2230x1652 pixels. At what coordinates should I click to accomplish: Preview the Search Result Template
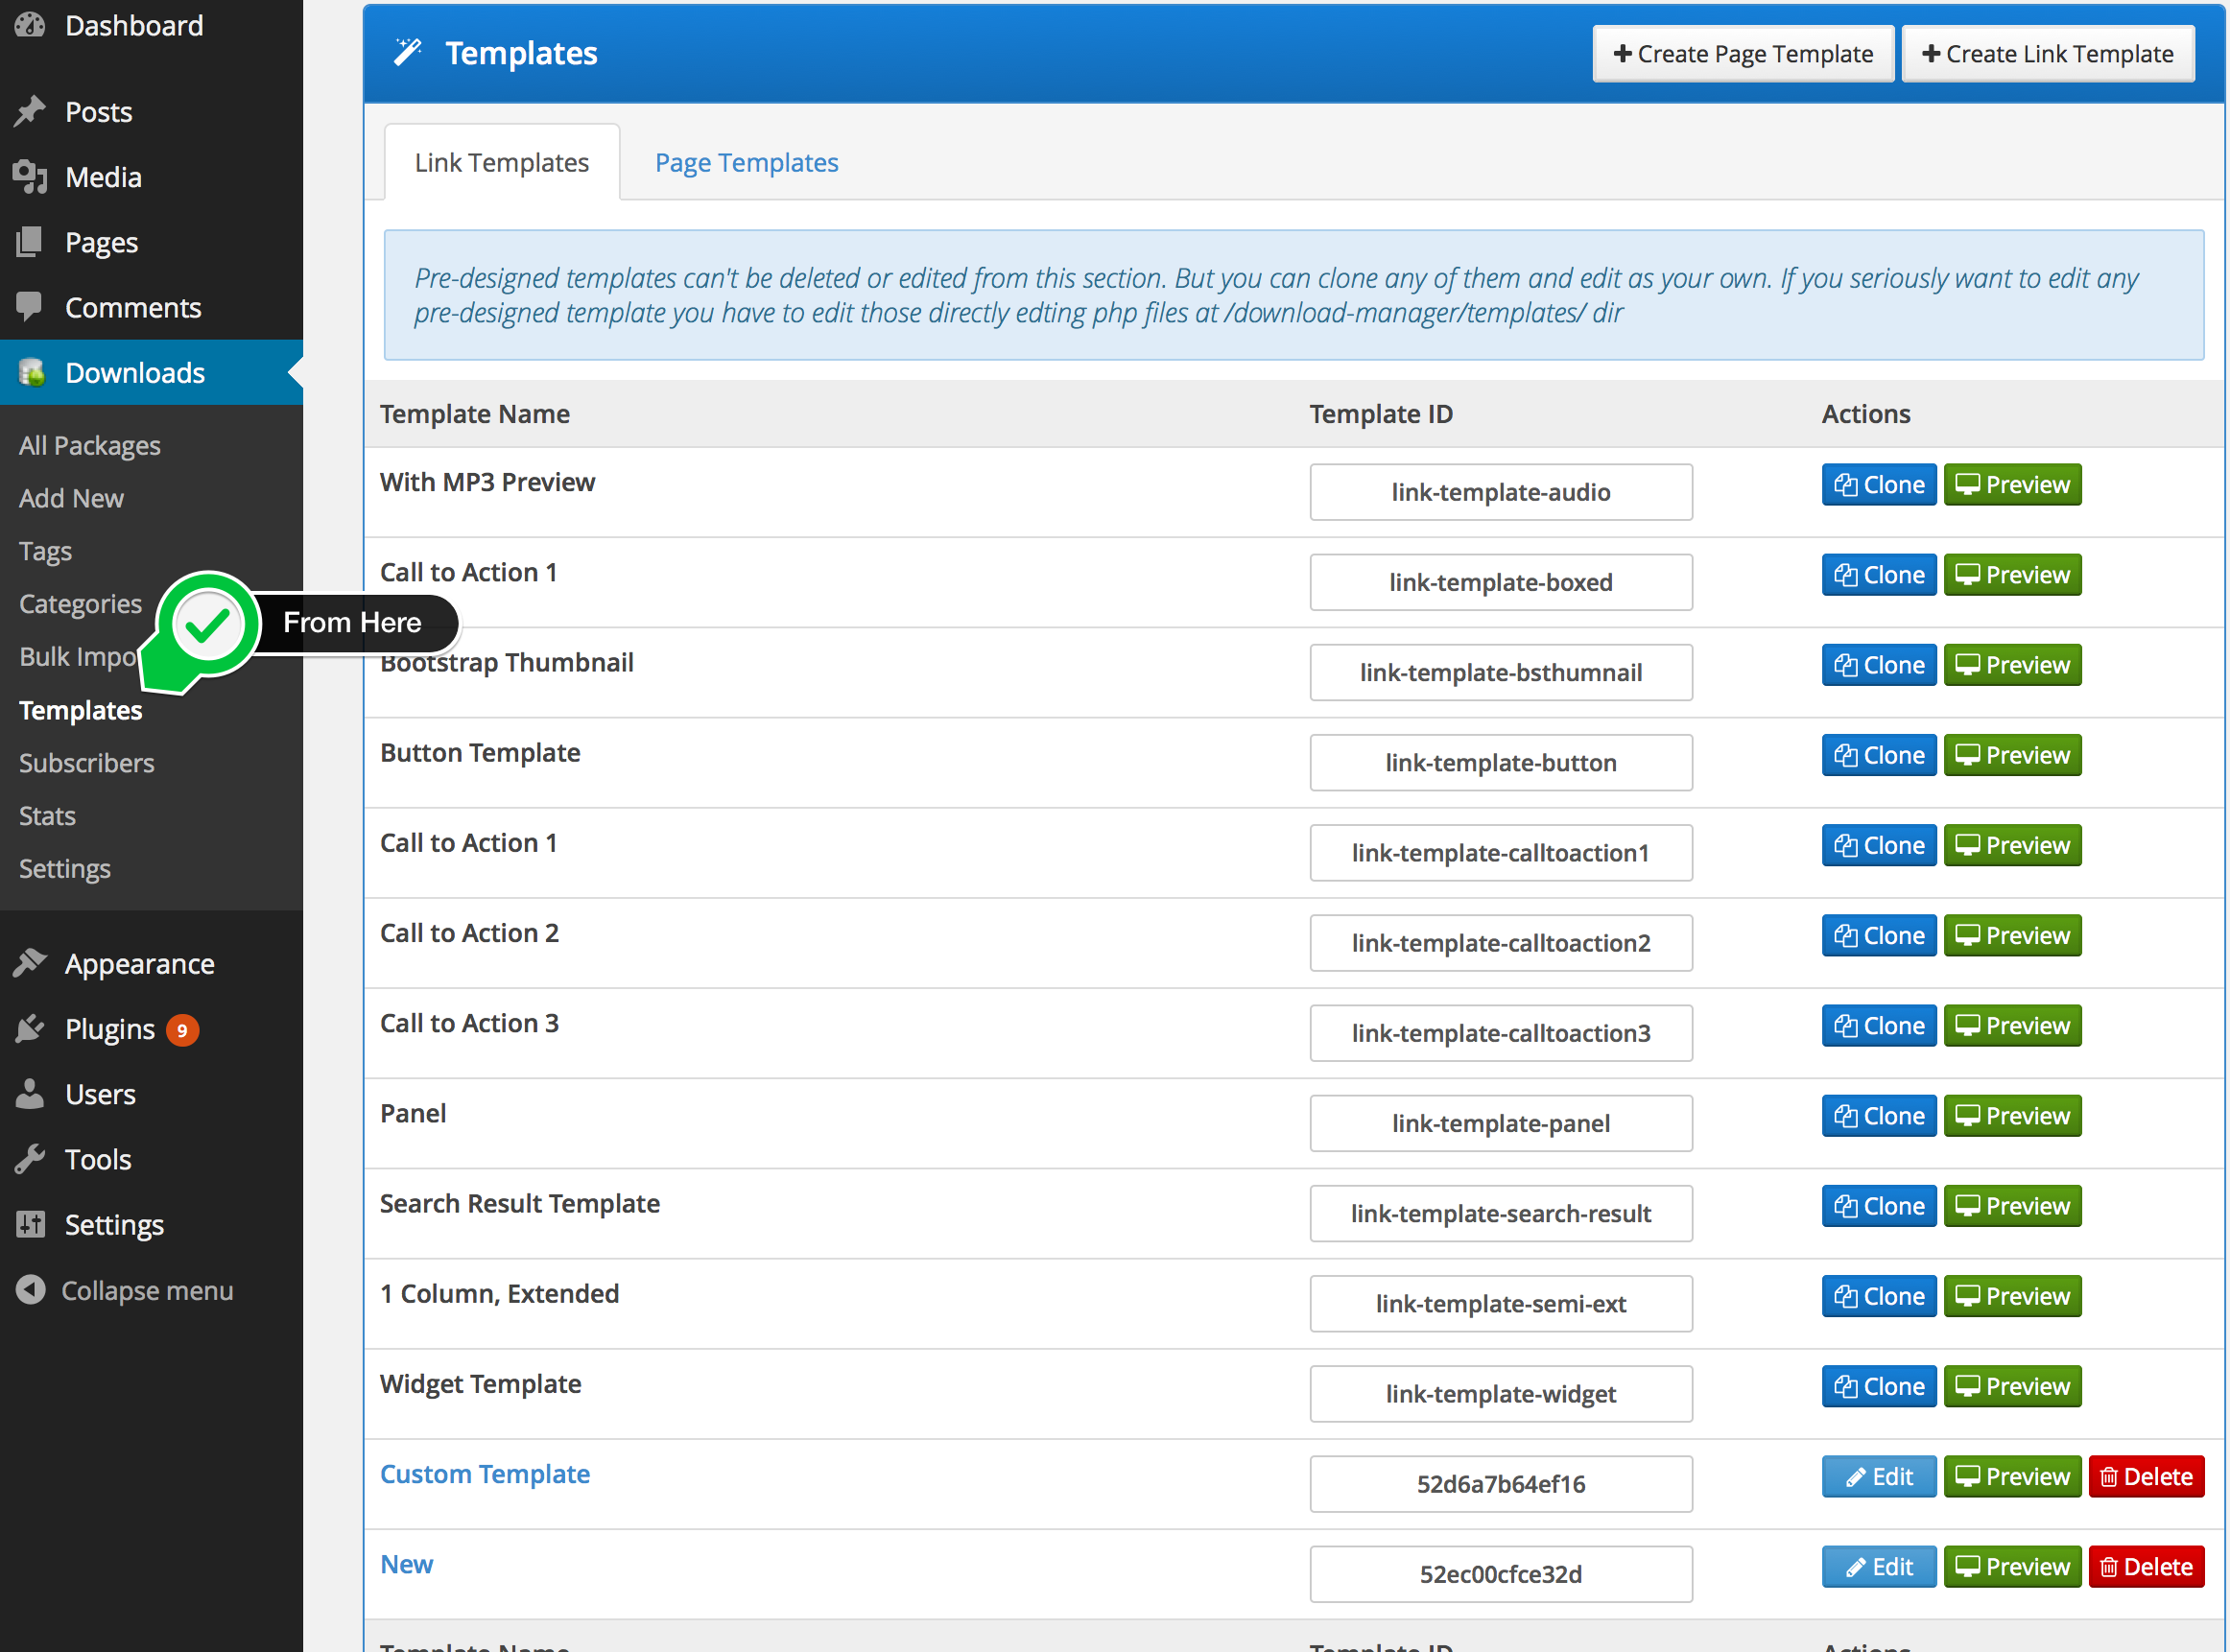[x=2012, y=1206]
